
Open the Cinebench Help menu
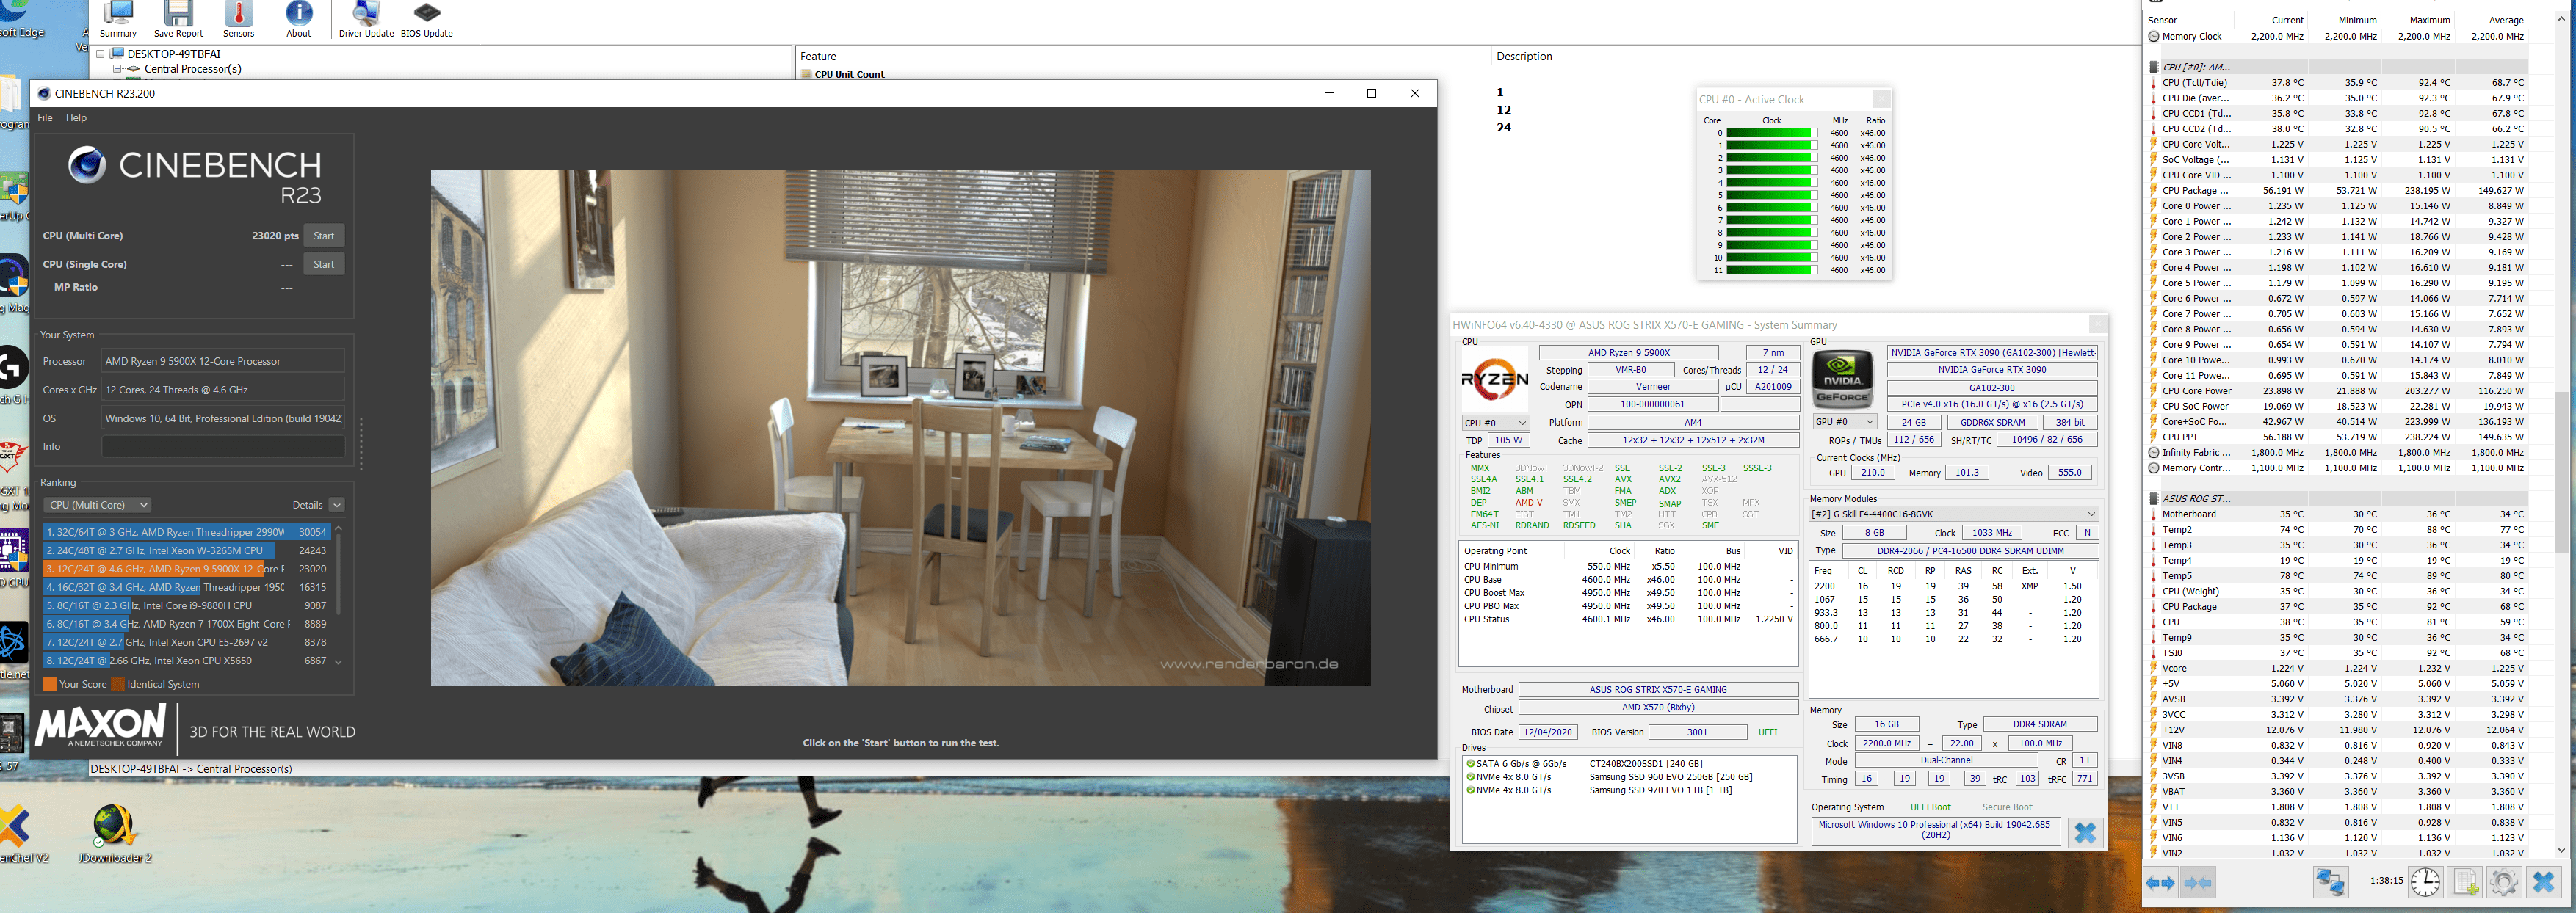coord(76,118)
